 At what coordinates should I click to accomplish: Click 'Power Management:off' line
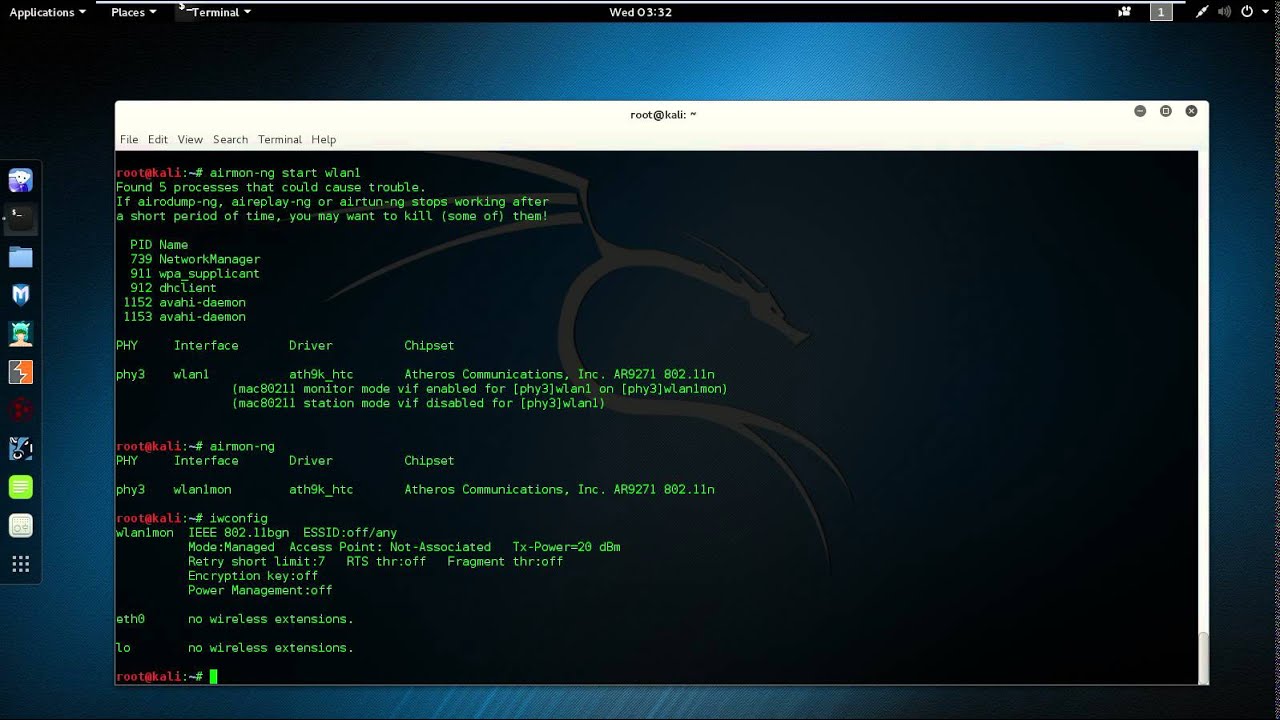click(x=260, y=591)
